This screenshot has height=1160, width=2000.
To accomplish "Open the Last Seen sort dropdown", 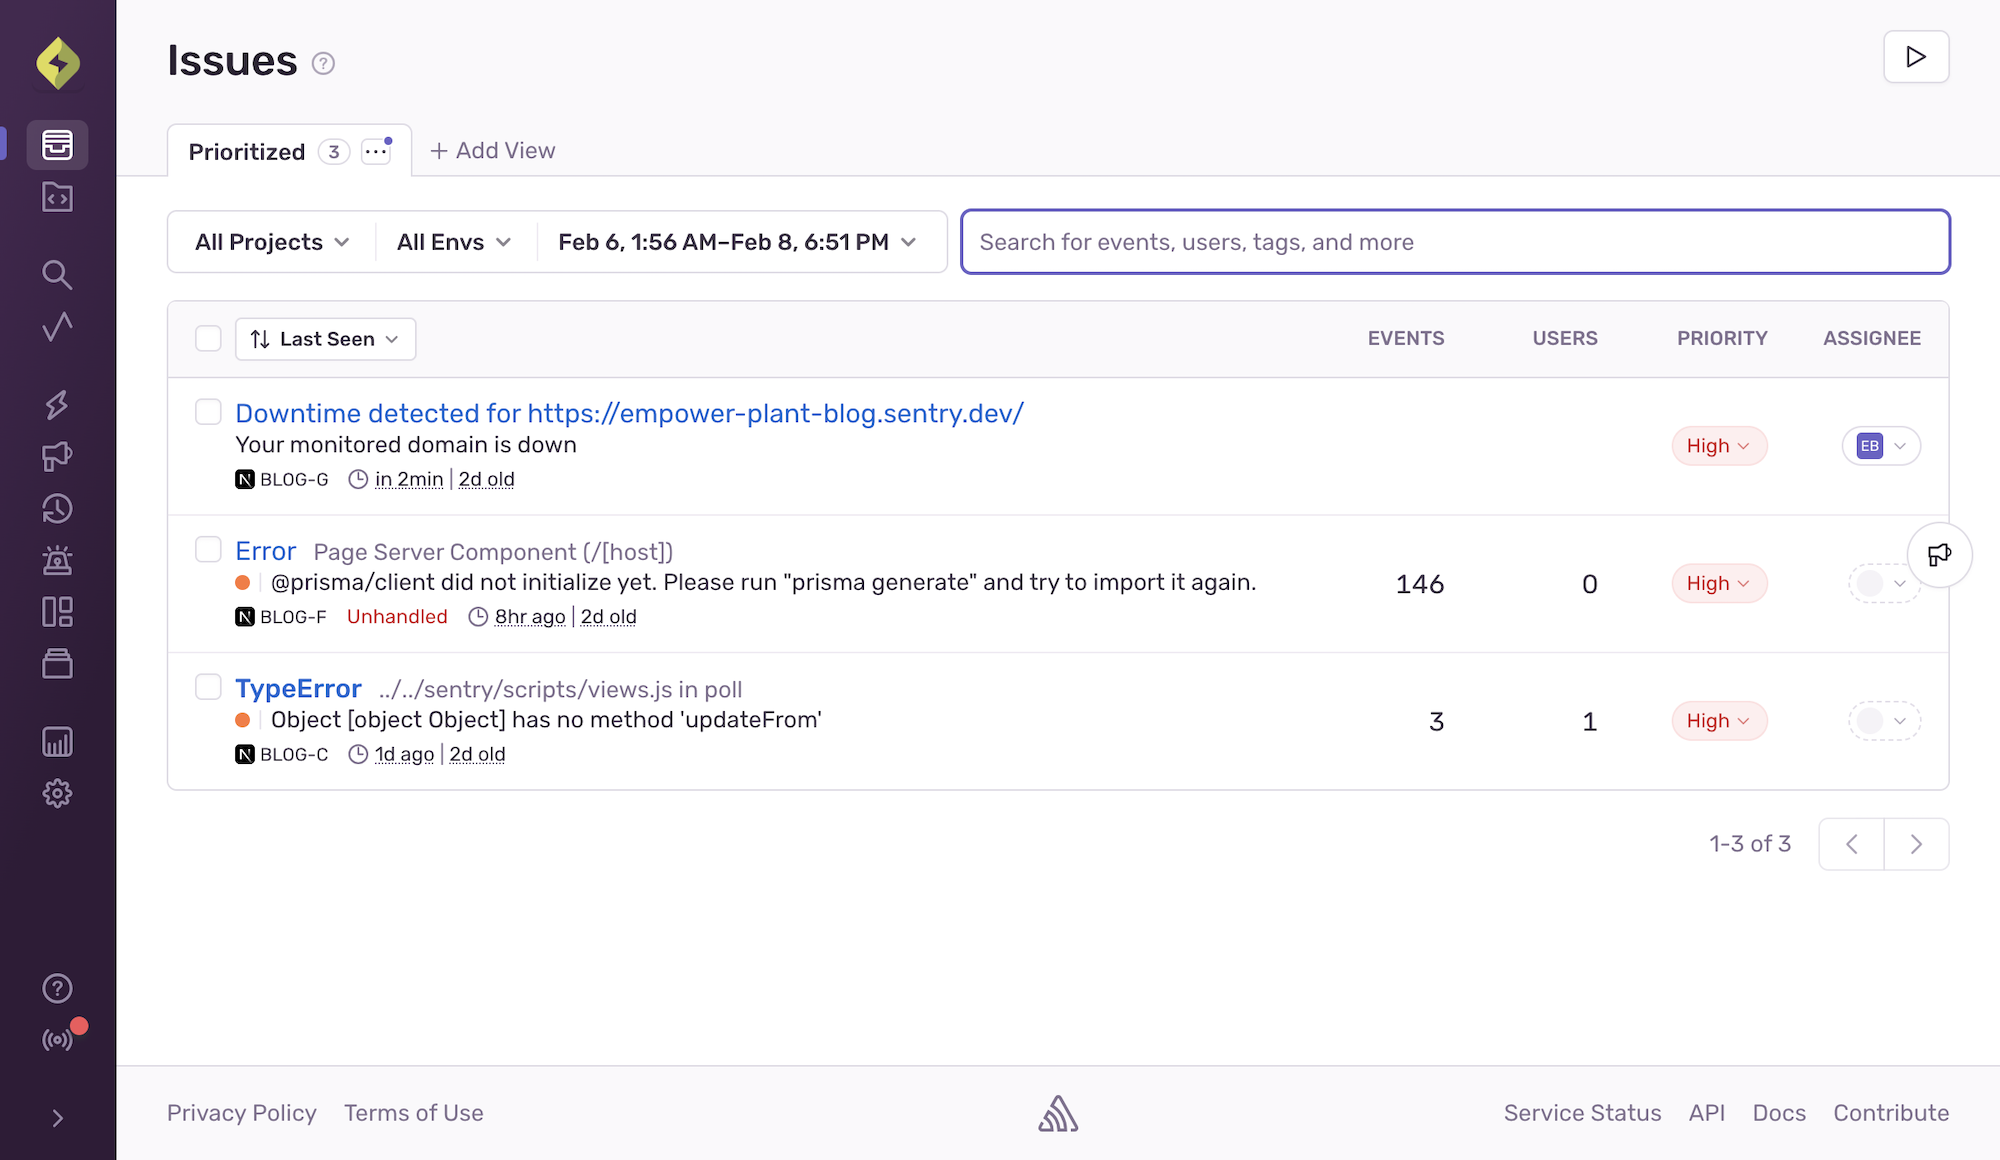I will (x=325, y=339).
